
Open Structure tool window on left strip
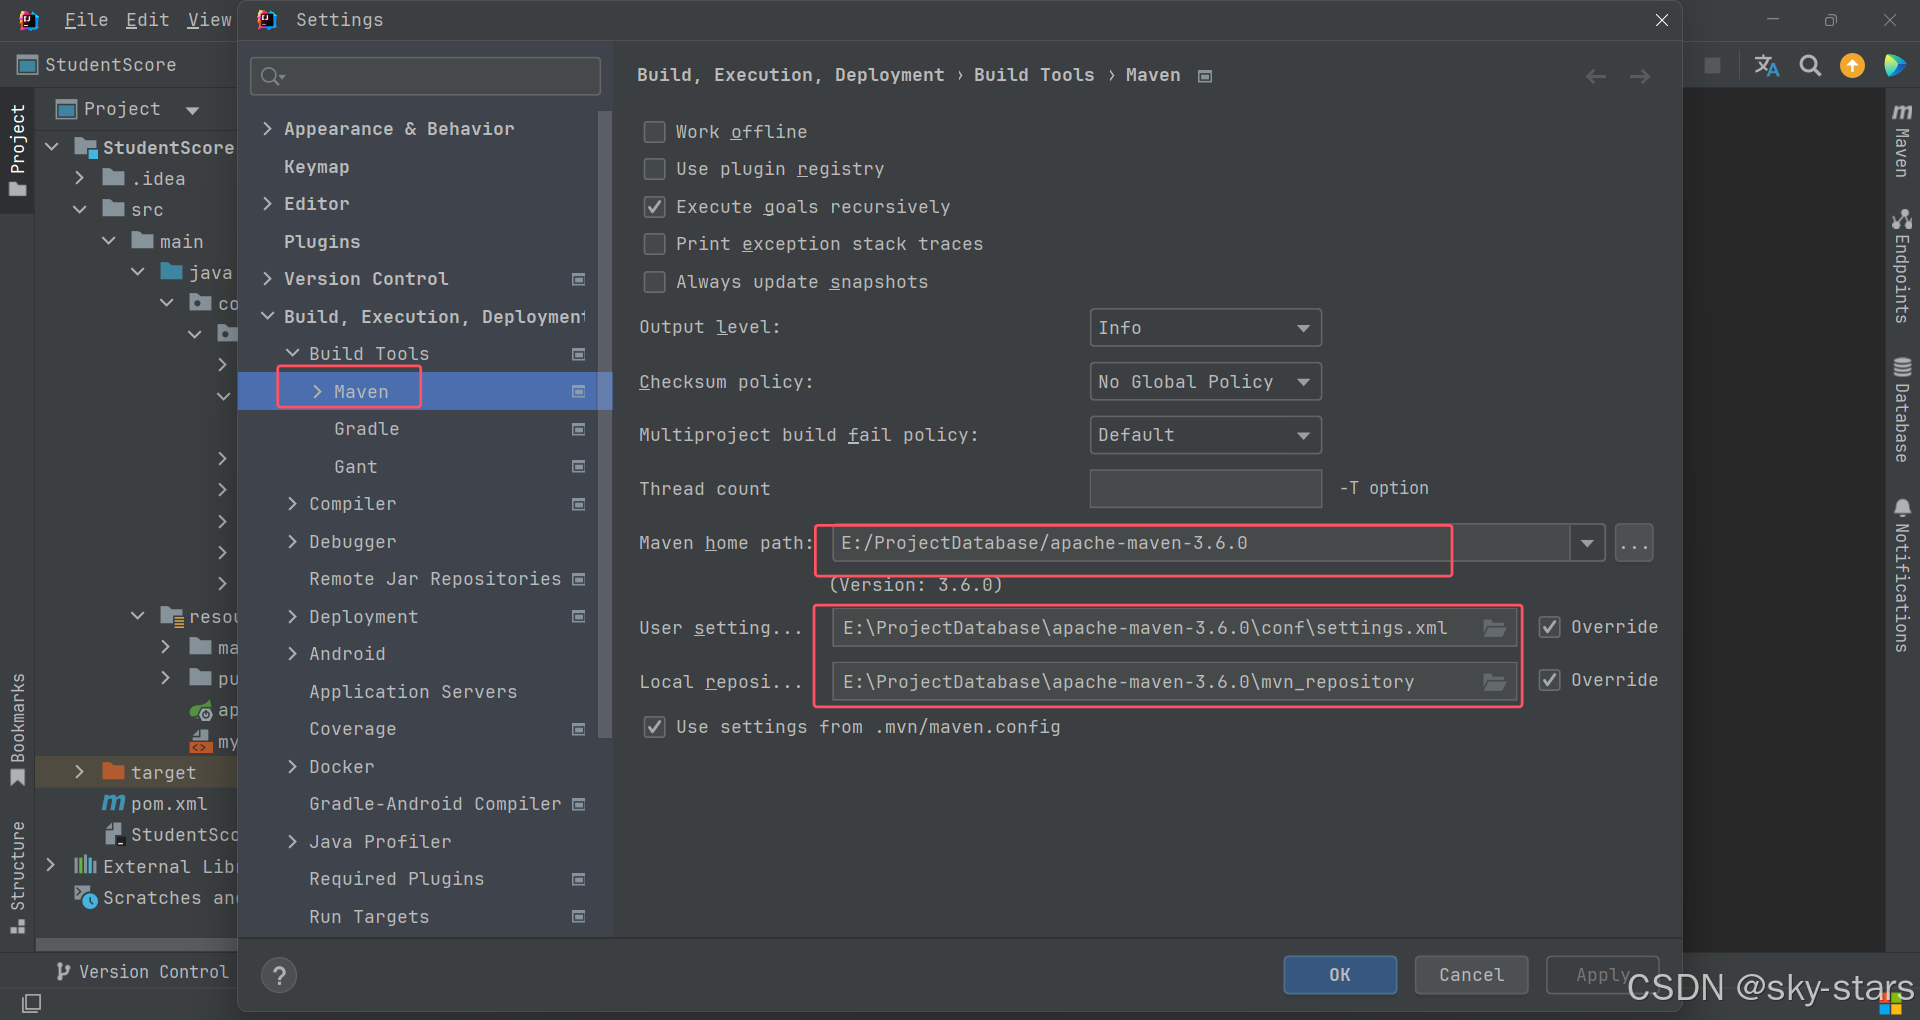pyautogui.click(x=17, y=877)
